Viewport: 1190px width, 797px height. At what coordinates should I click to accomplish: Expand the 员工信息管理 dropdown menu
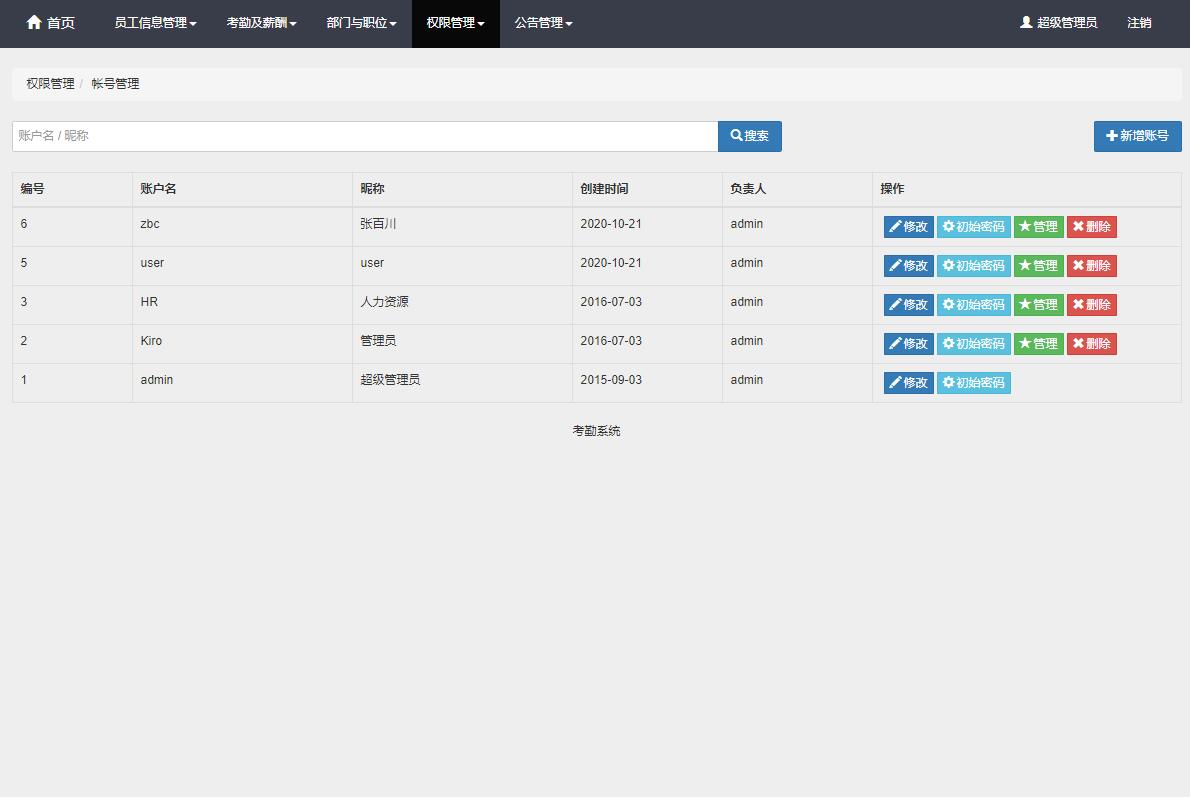tap(155, 23)
